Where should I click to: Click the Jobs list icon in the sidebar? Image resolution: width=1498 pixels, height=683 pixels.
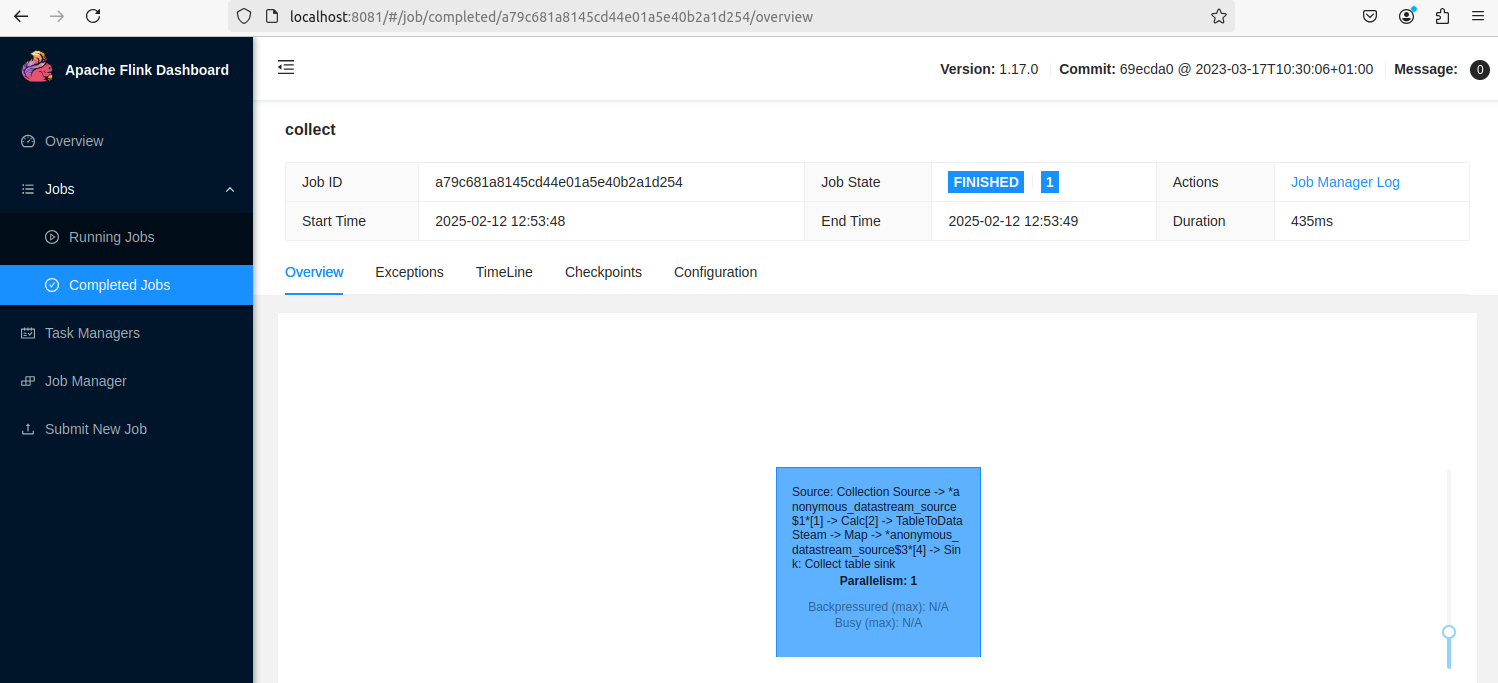(28, 189)
